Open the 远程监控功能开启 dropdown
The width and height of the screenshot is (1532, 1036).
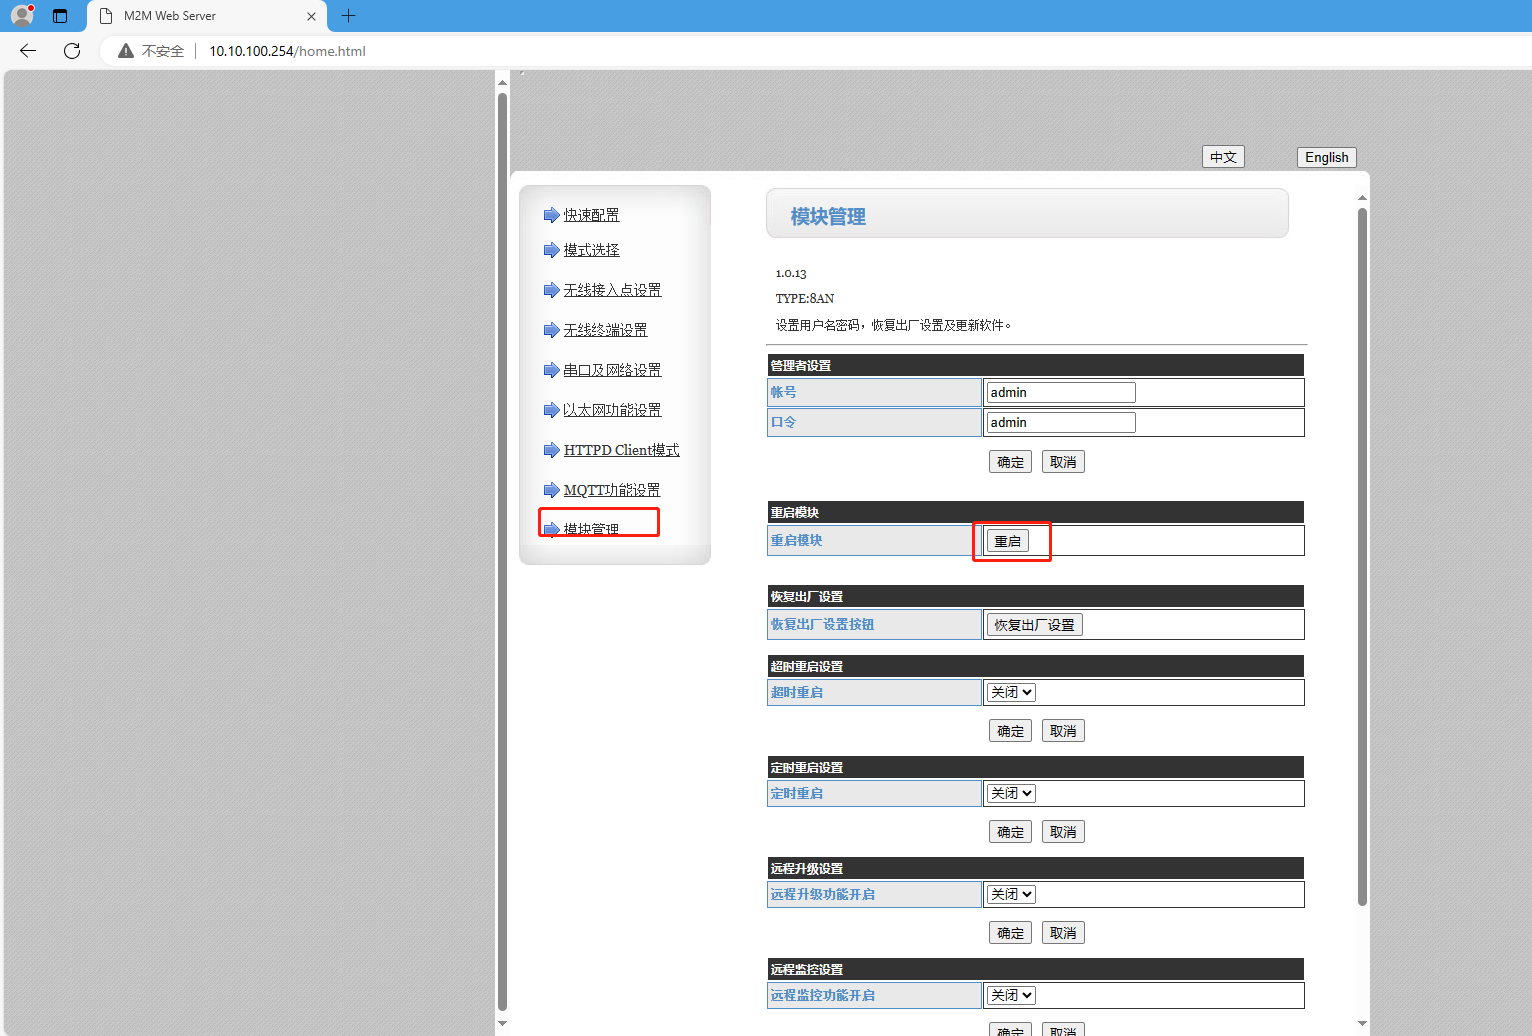(x=1011, y=995)
